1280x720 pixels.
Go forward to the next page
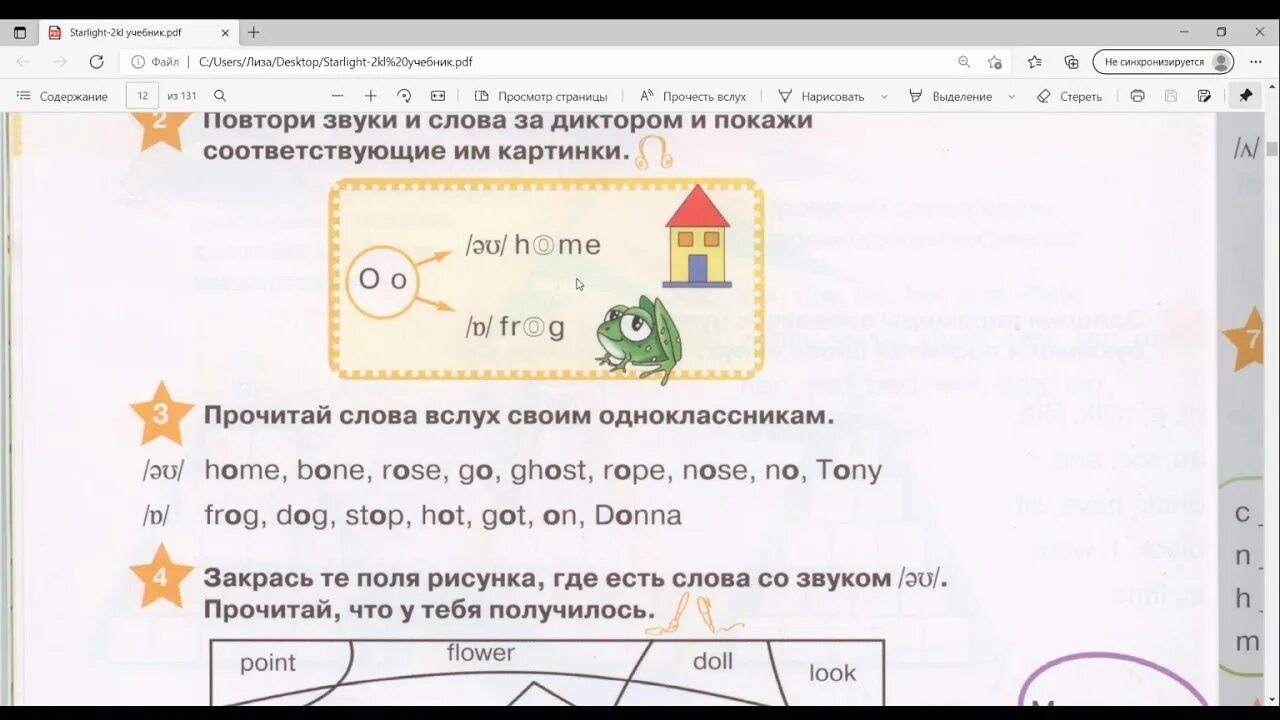pos(60,62)
